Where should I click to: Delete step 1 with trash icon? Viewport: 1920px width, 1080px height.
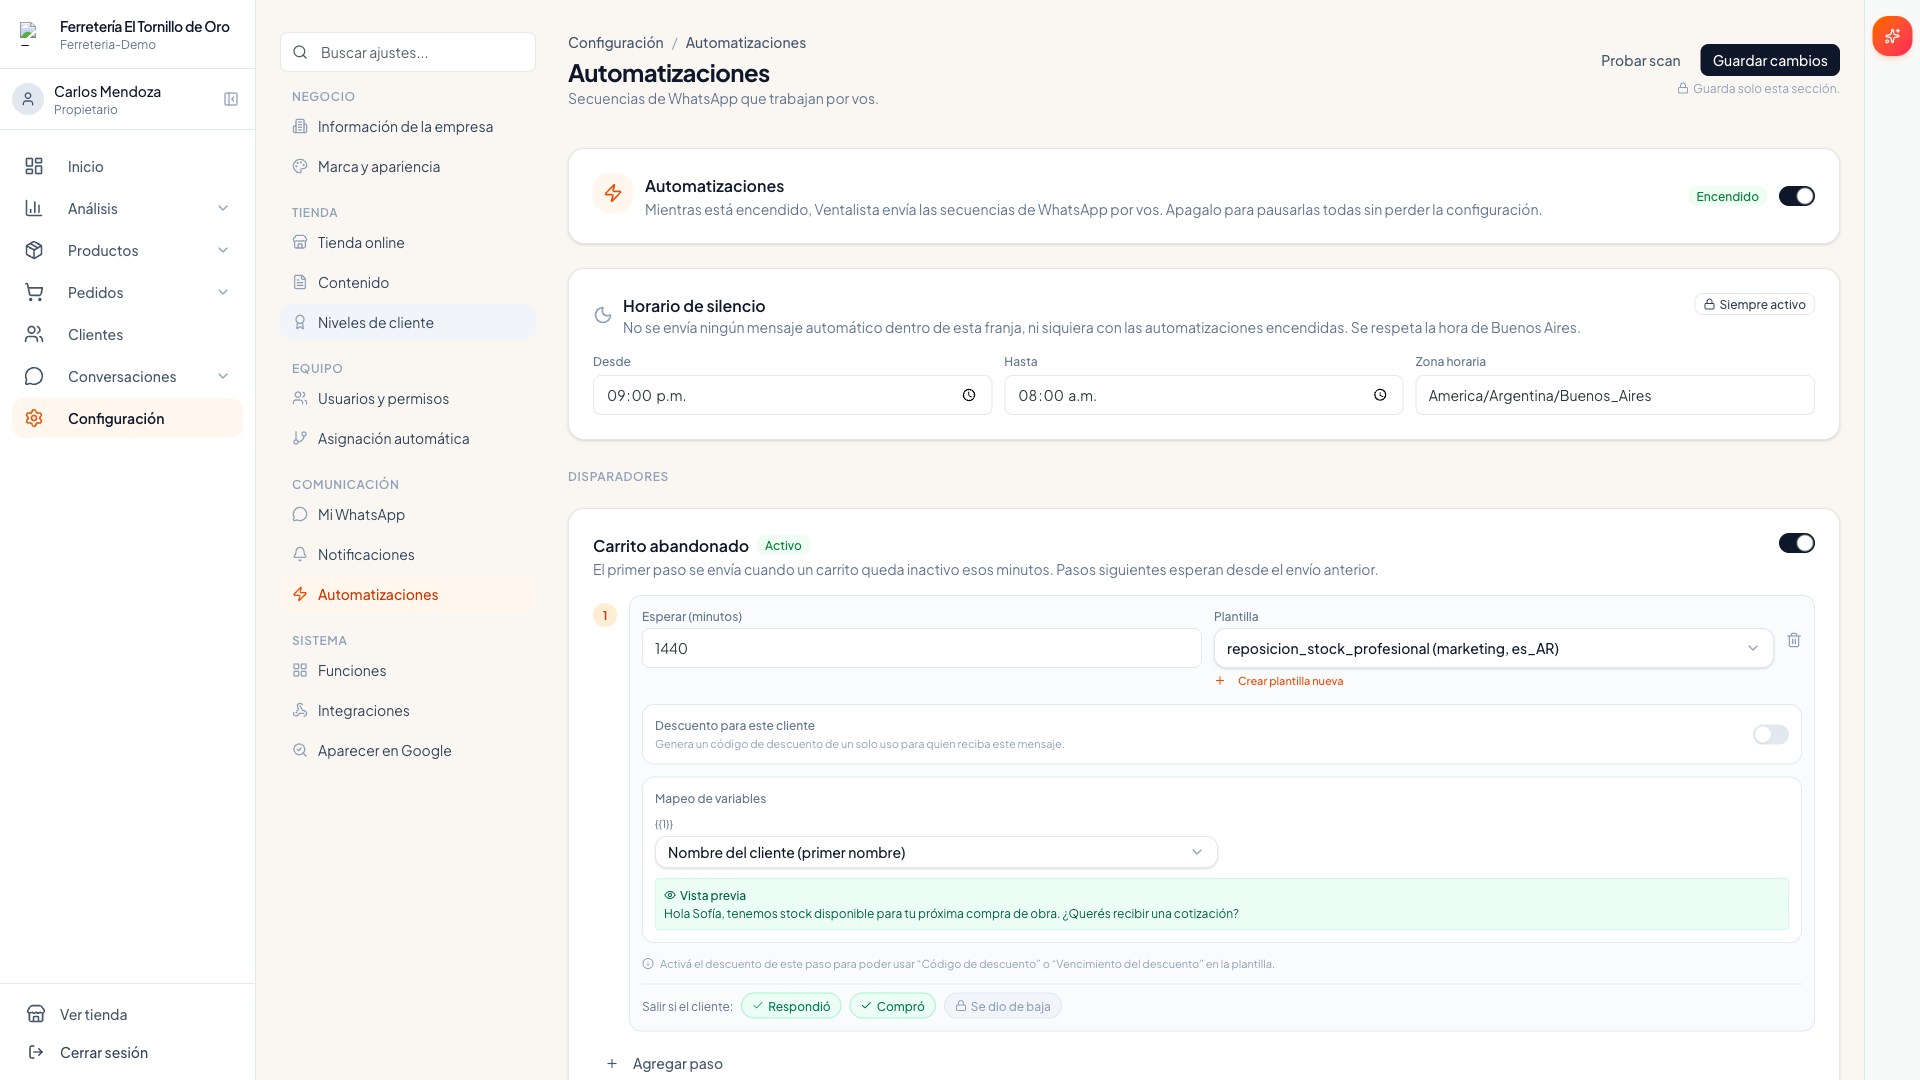[1794, 640]
